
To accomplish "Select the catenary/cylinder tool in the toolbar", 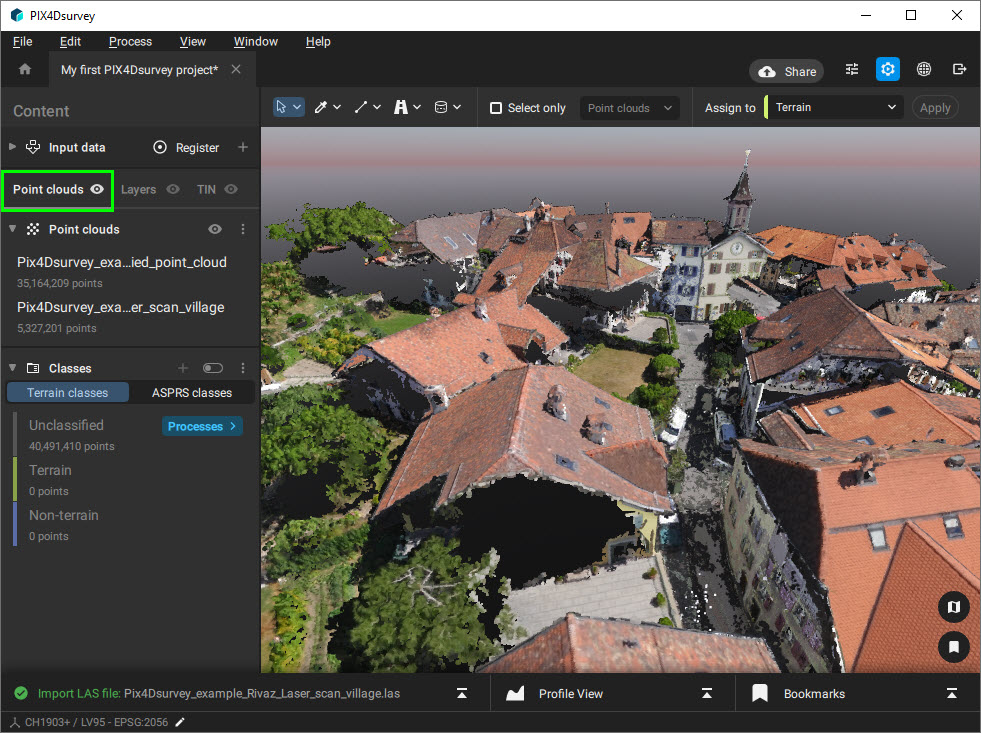I will [441, 107].
